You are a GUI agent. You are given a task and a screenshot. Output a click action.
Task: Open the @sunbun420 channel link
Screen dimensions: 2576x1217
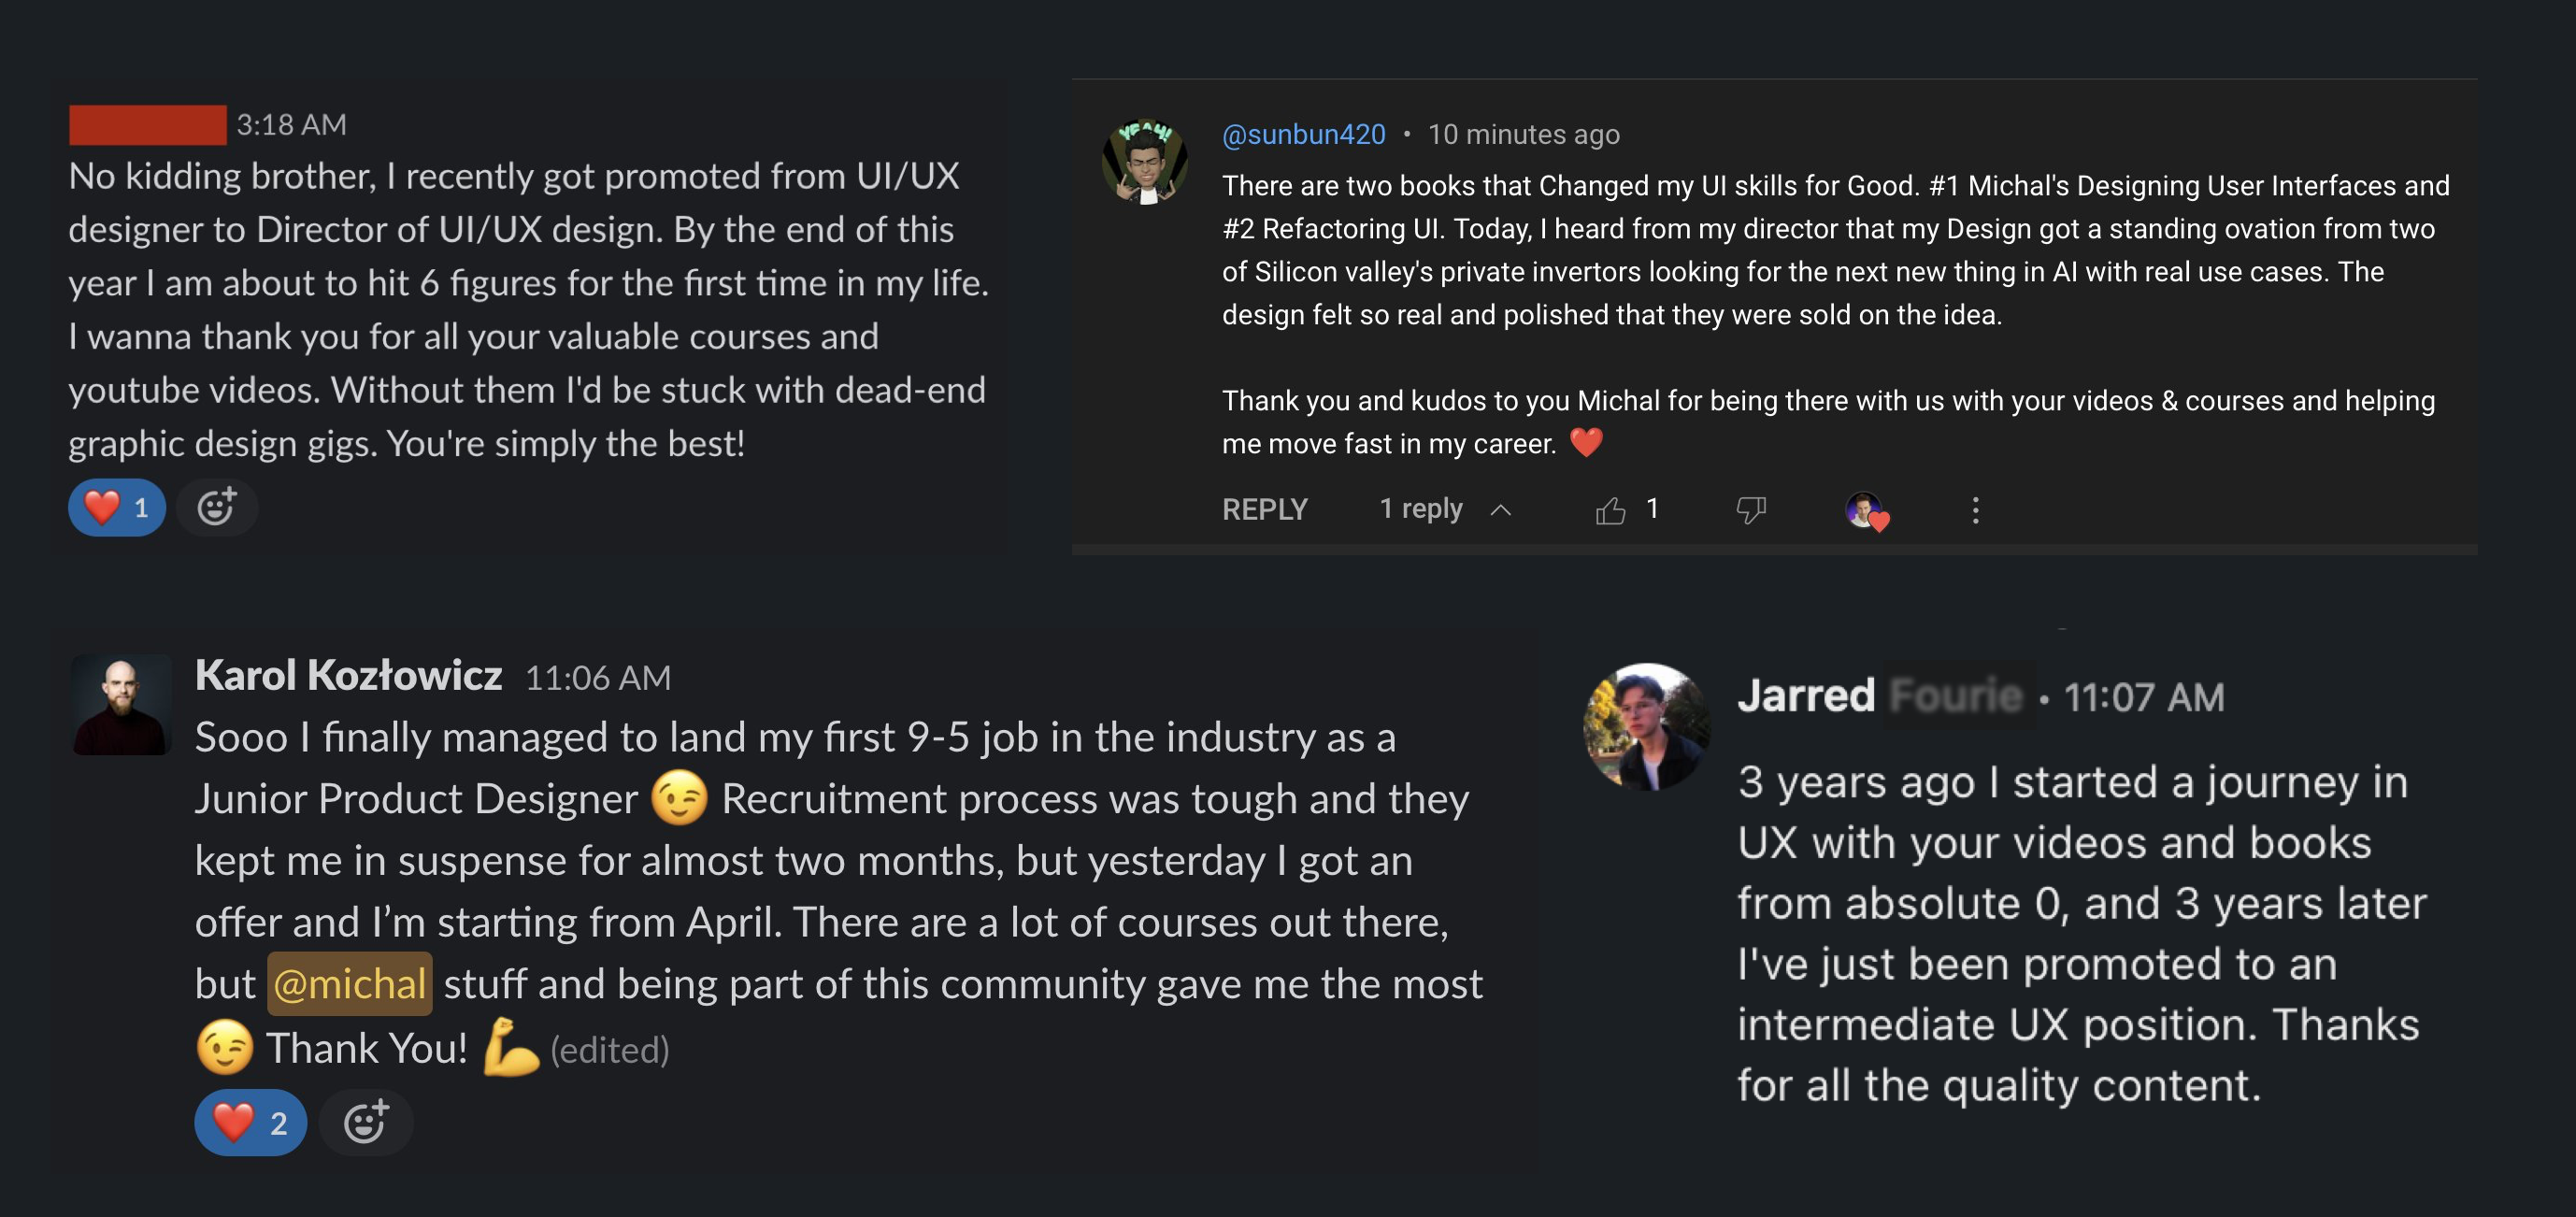pos(1303,134)
